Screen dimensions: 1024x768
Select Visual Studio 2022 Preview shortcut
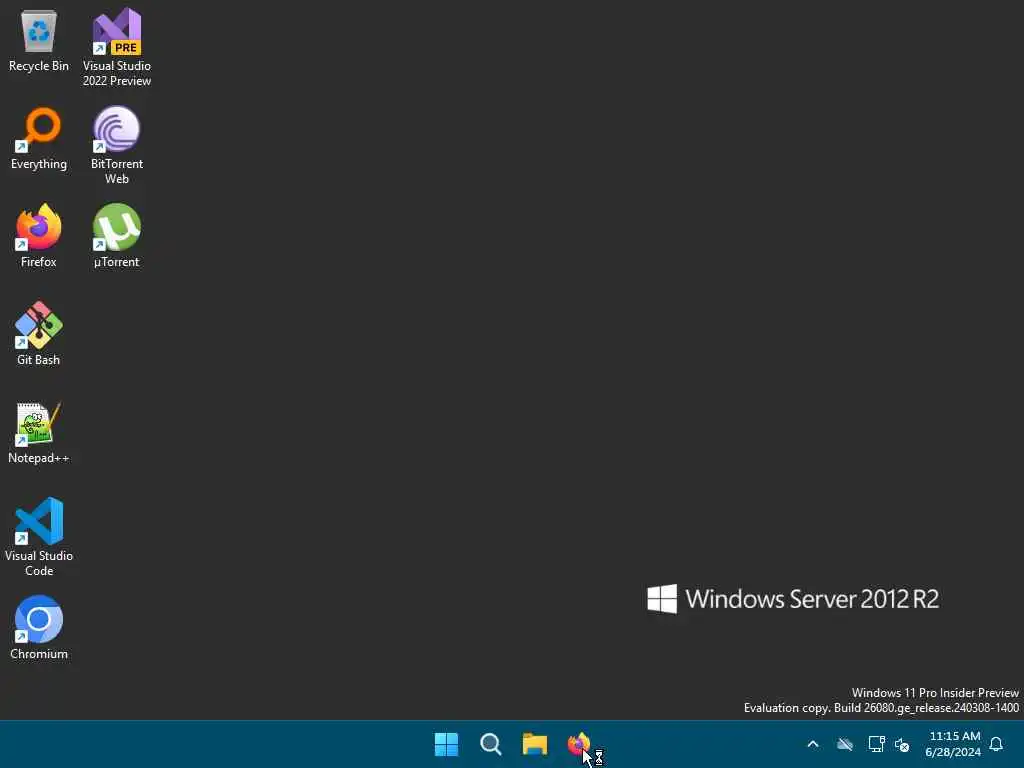click(x=117, y=48)
